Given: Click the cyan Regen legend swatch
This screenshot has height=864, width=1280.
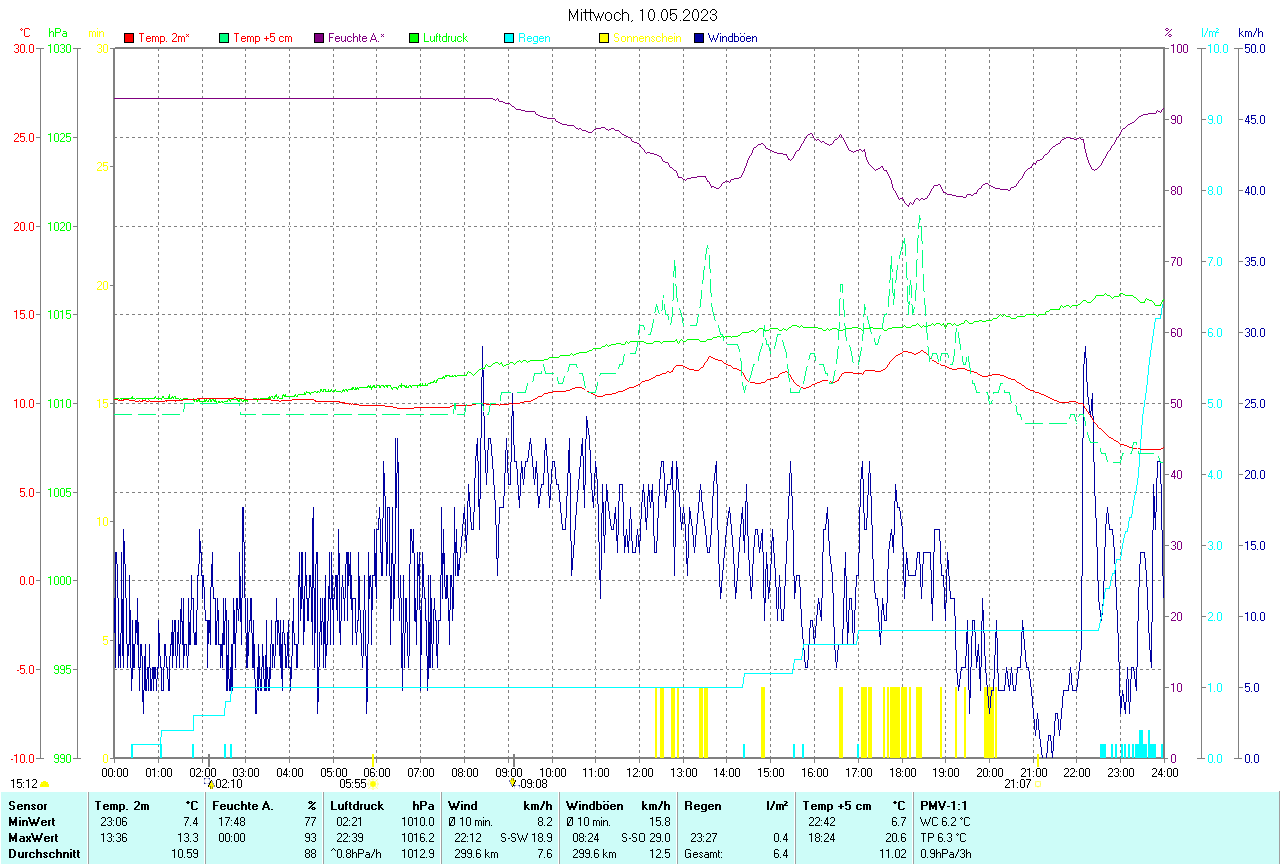Looking at the screenshot, I should 509,38.
